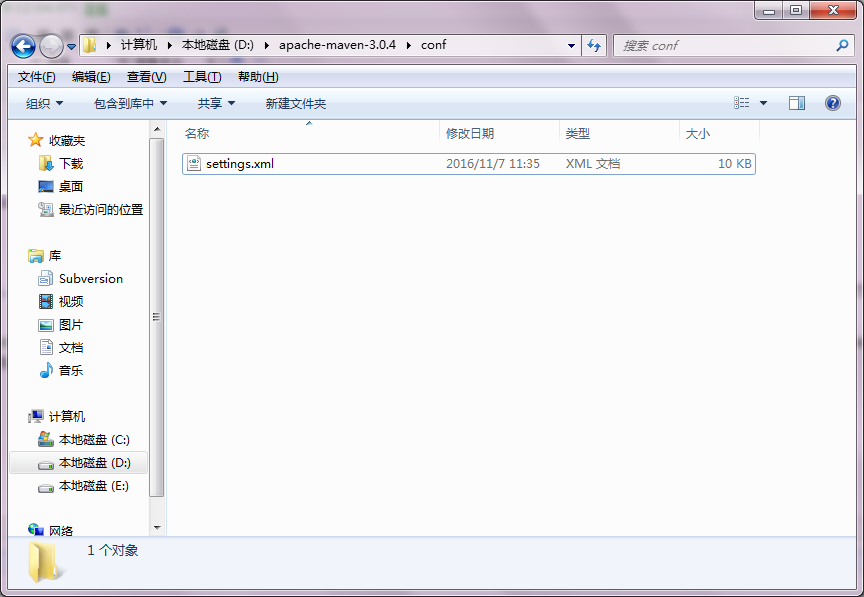
Task: Minimize the Explorer window
Action: [x=769, y=10]
